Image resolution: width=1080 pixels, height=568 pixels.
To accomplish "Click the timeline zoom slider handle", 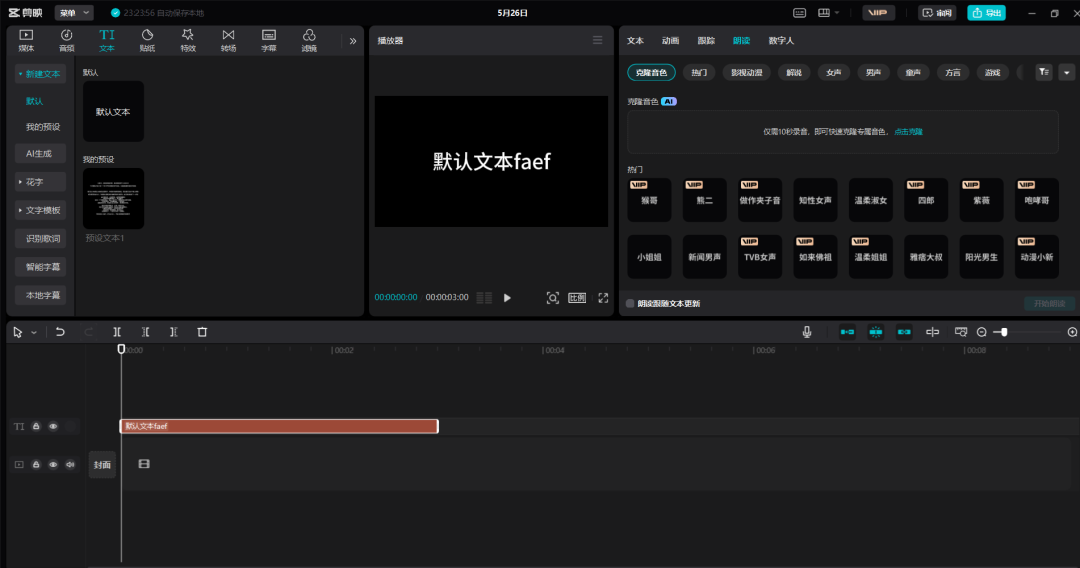I will (x=1004, y=332).
